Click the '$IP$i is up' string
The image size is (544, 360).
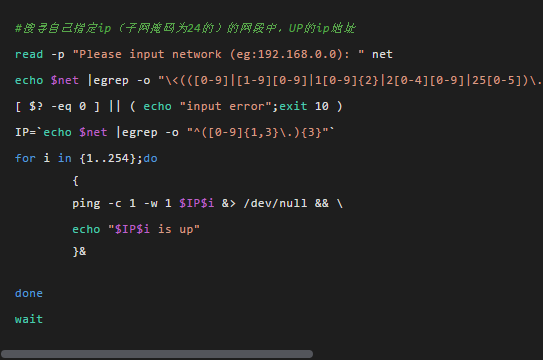(154, 229)
